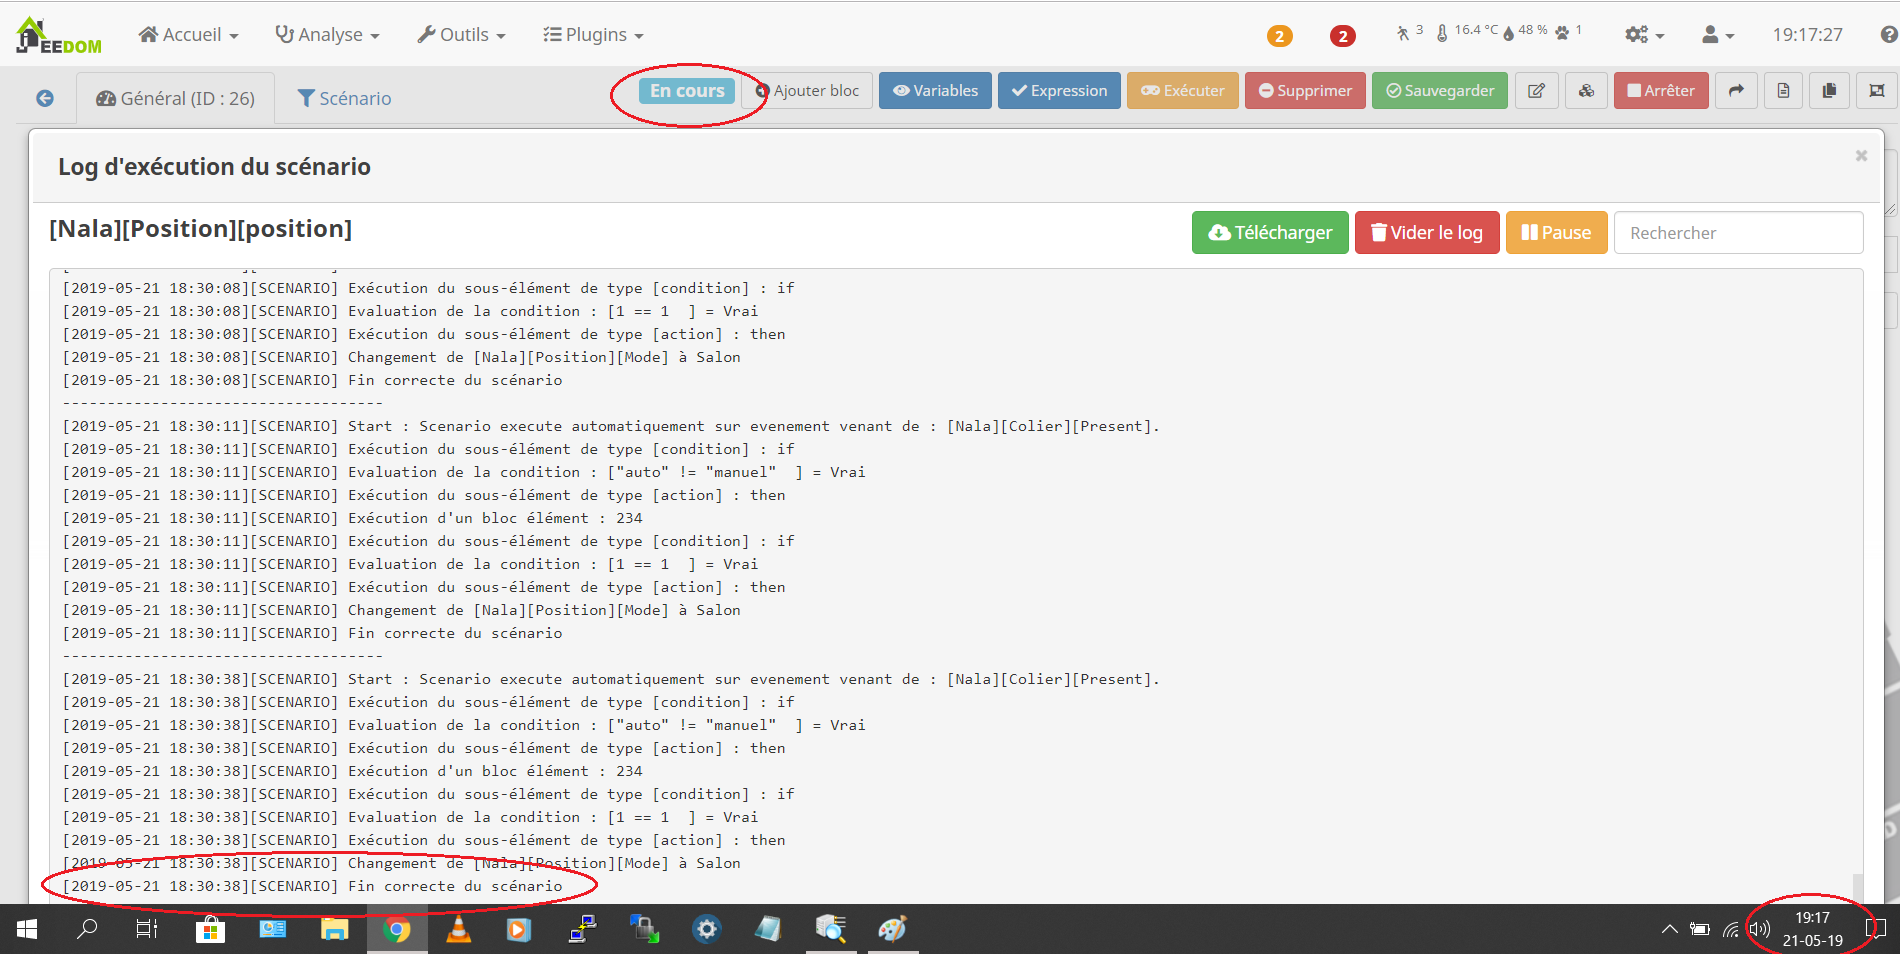This screenshot has height=954, width=1900.
Task: Click the orange notification badge showing 2
Action: pos(1279,36)
